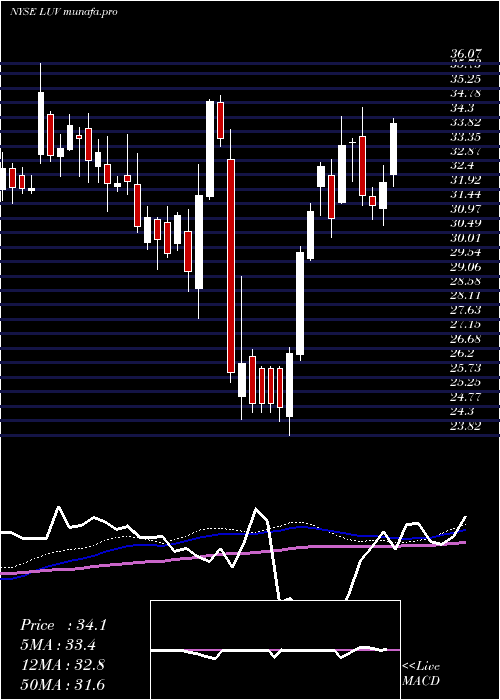Click the 50MA : 31.6 readout

tap(63, 684)
